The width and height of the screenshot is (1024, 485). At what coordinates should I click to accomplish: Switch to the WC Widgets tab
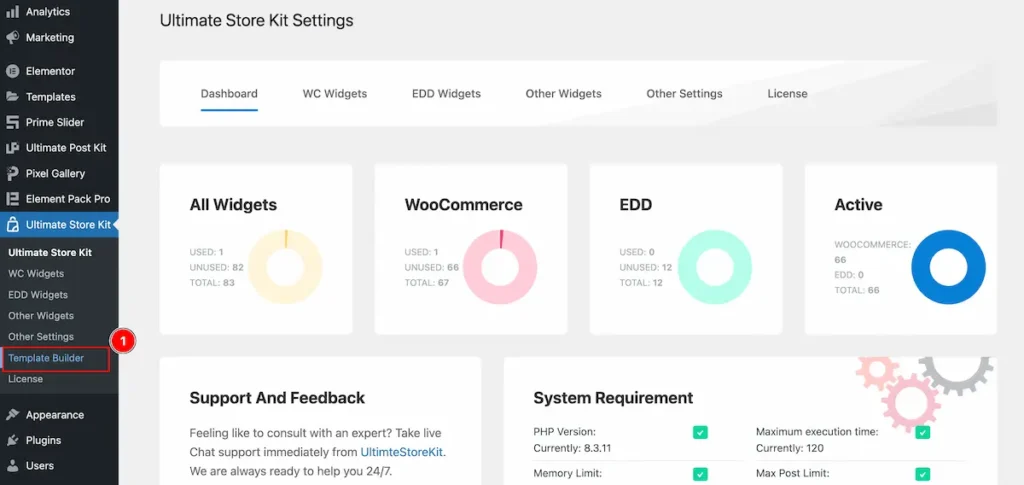coord(334,94)
